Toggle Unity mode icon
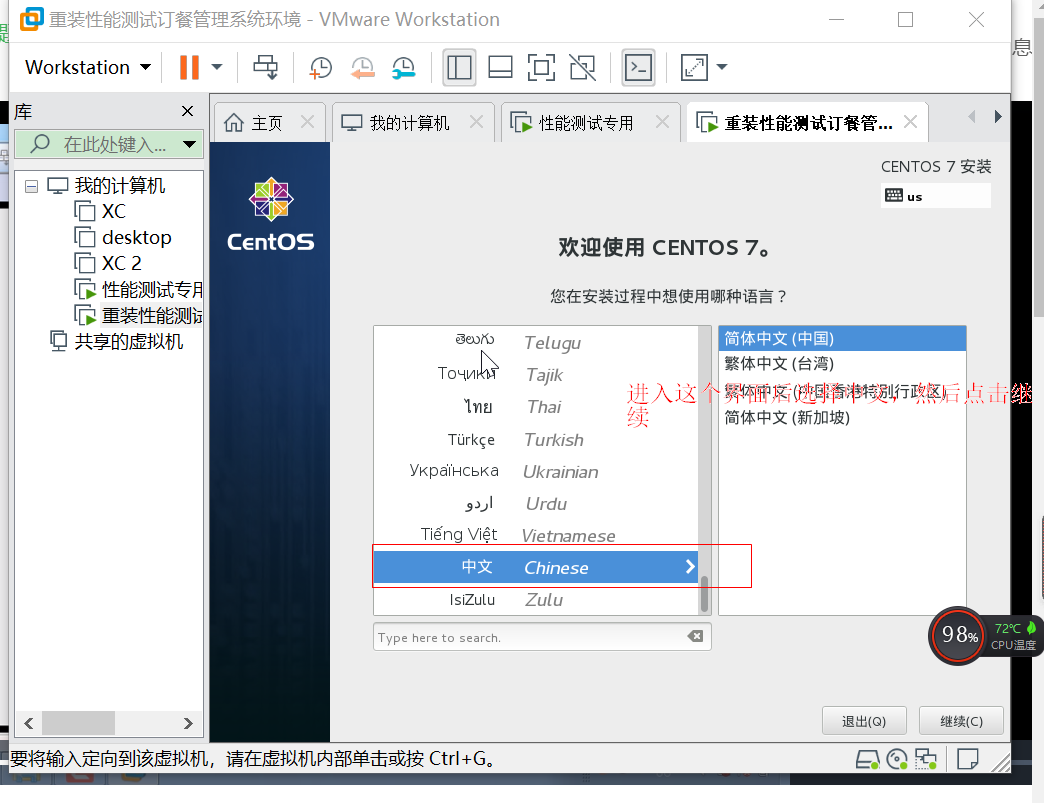This screenshot has height=803, width=1044. (x=583, y=67)
